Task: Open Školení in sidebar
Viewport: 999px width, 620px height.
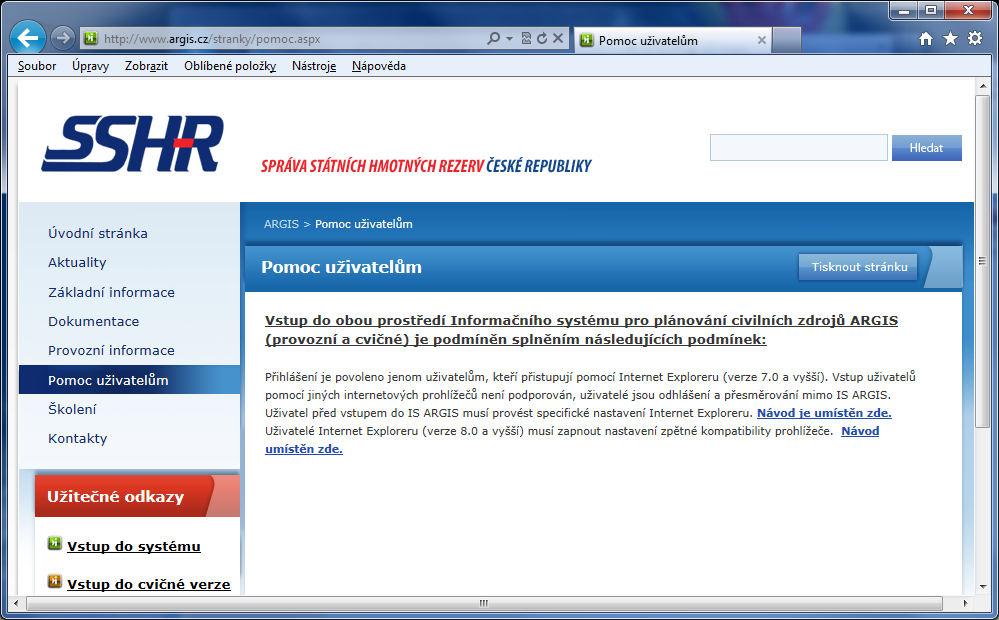Action: [72, 409]
